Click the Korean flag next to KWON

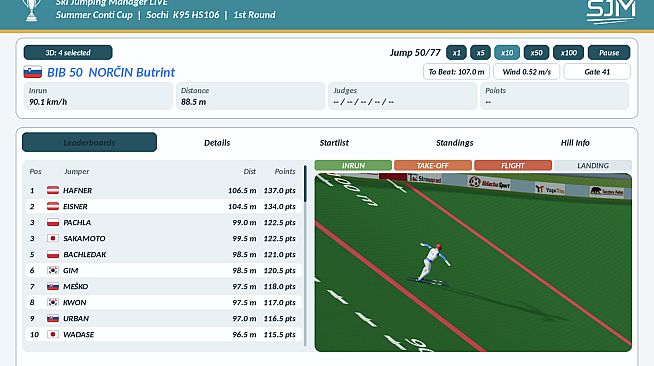(x=53, y=302)
